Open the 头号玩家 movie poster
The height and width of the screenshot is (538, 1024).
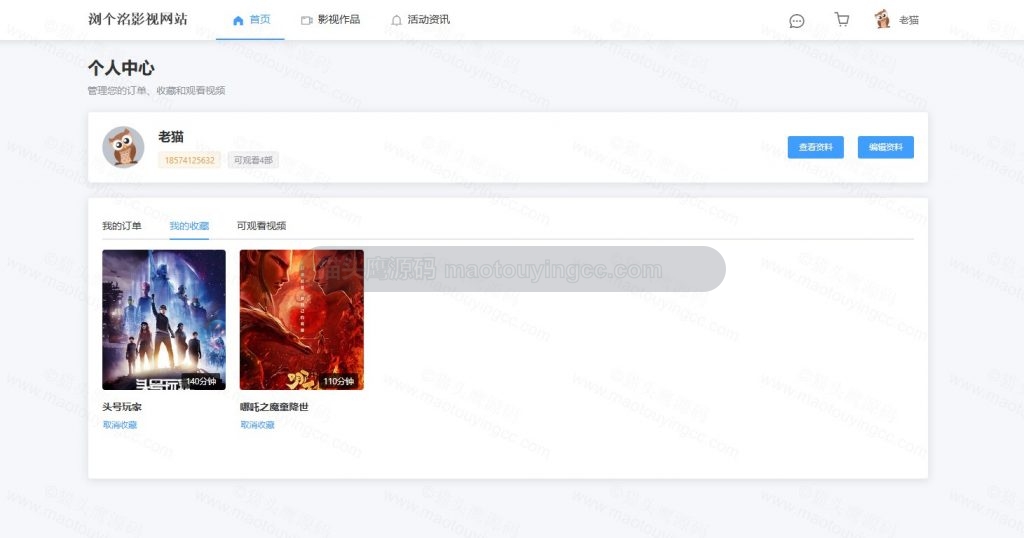[x=164, y=320]
